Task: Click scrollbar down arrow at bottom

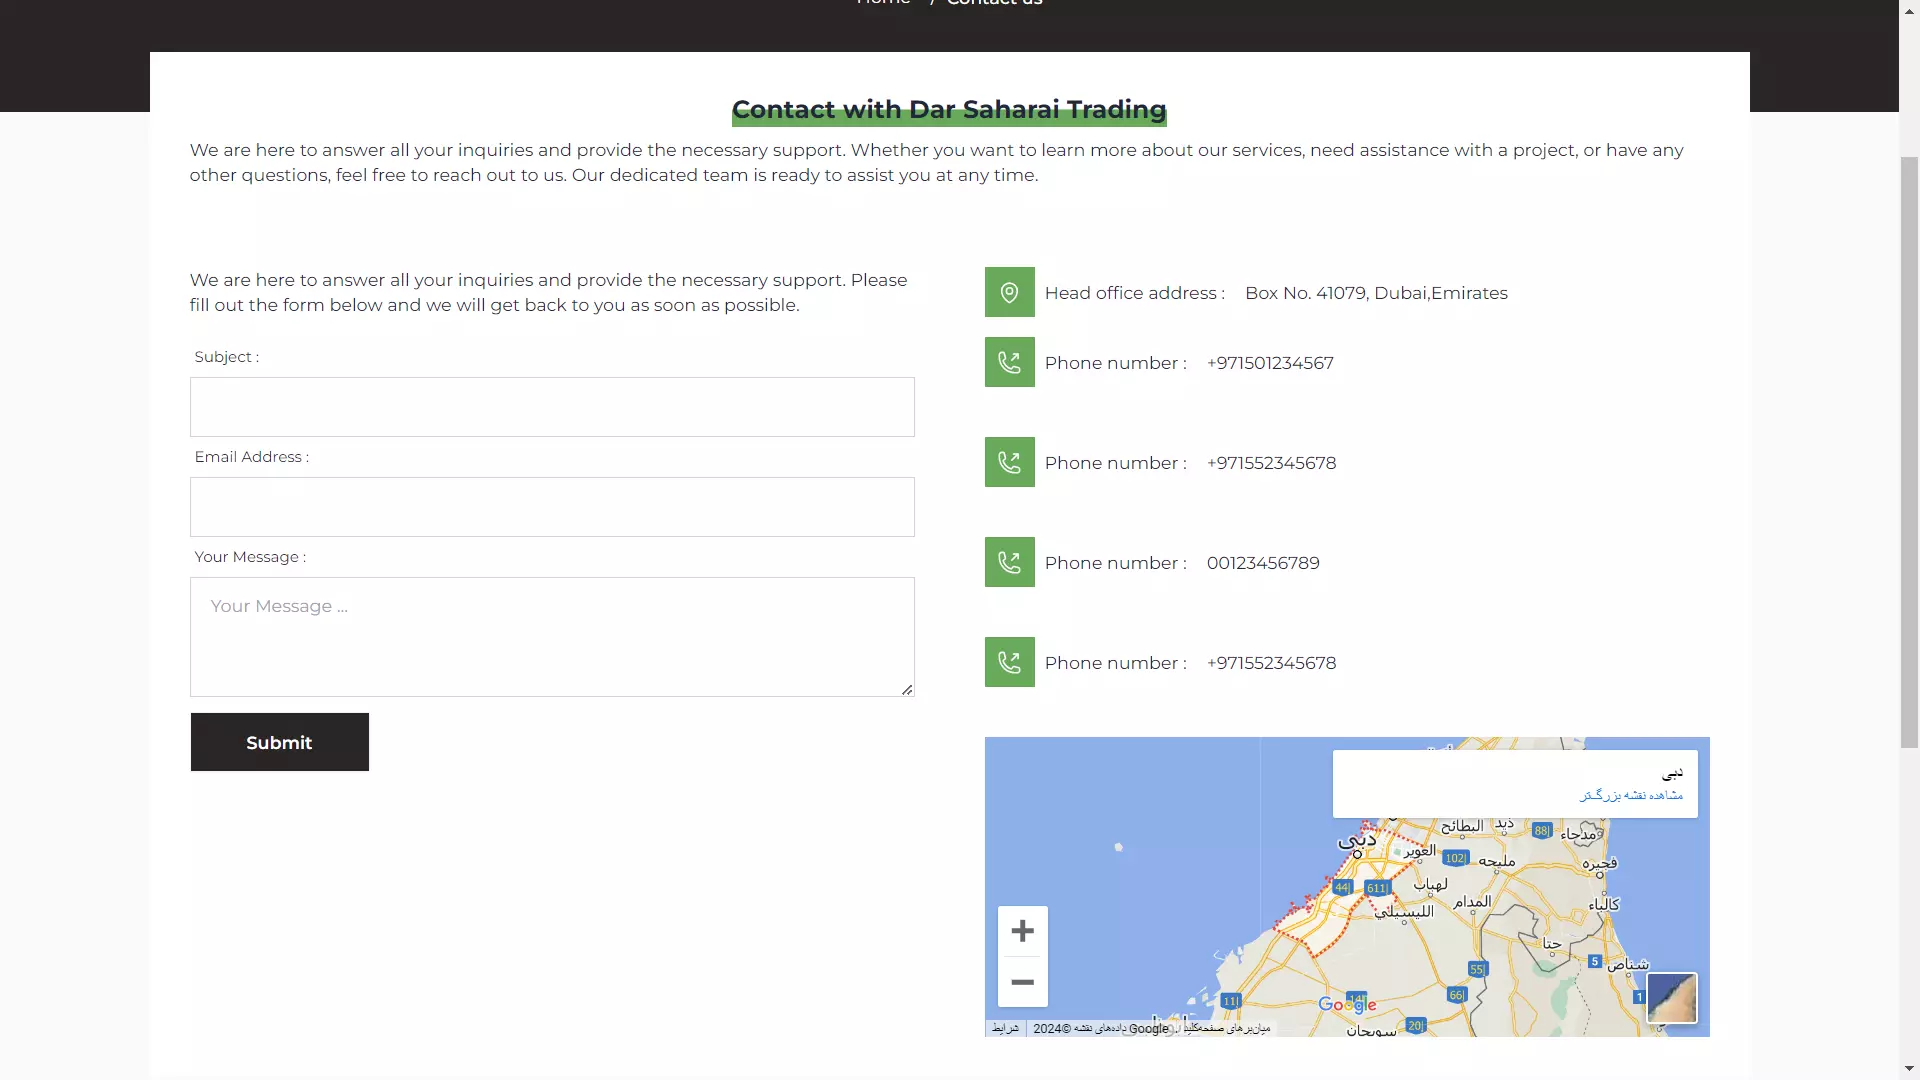Action: pos(1909,1069)
